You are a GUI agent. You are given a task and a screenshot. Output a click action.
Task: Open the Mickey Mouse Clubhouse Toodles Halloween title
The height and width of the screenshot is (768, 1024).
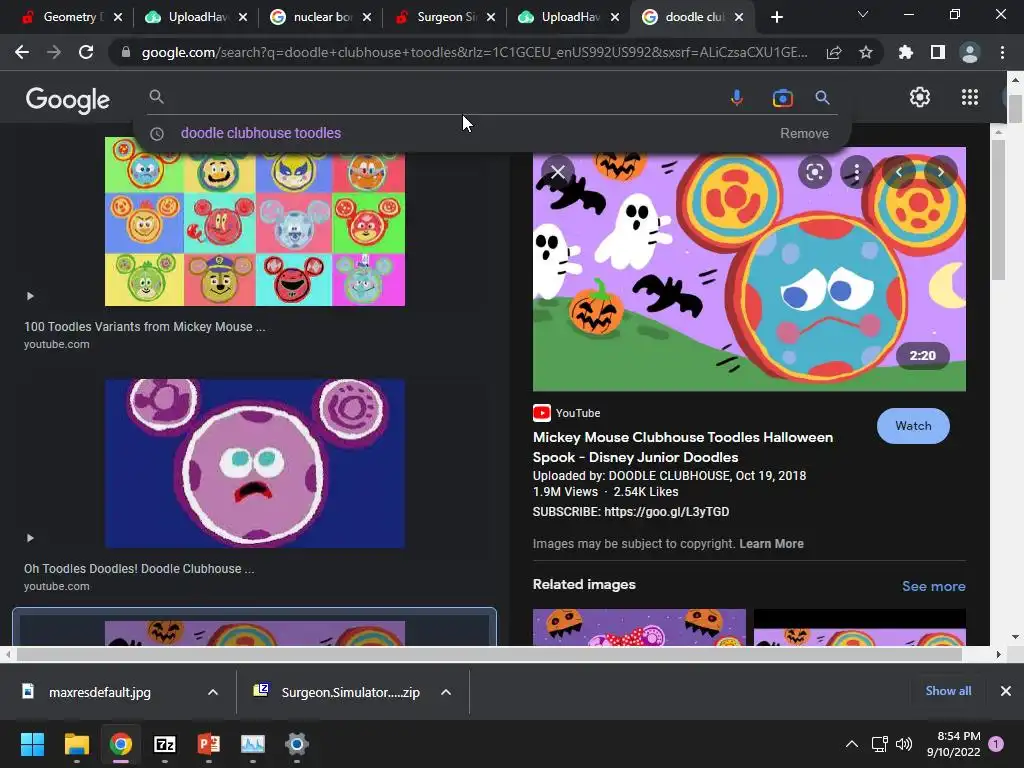tap(682, 447)
